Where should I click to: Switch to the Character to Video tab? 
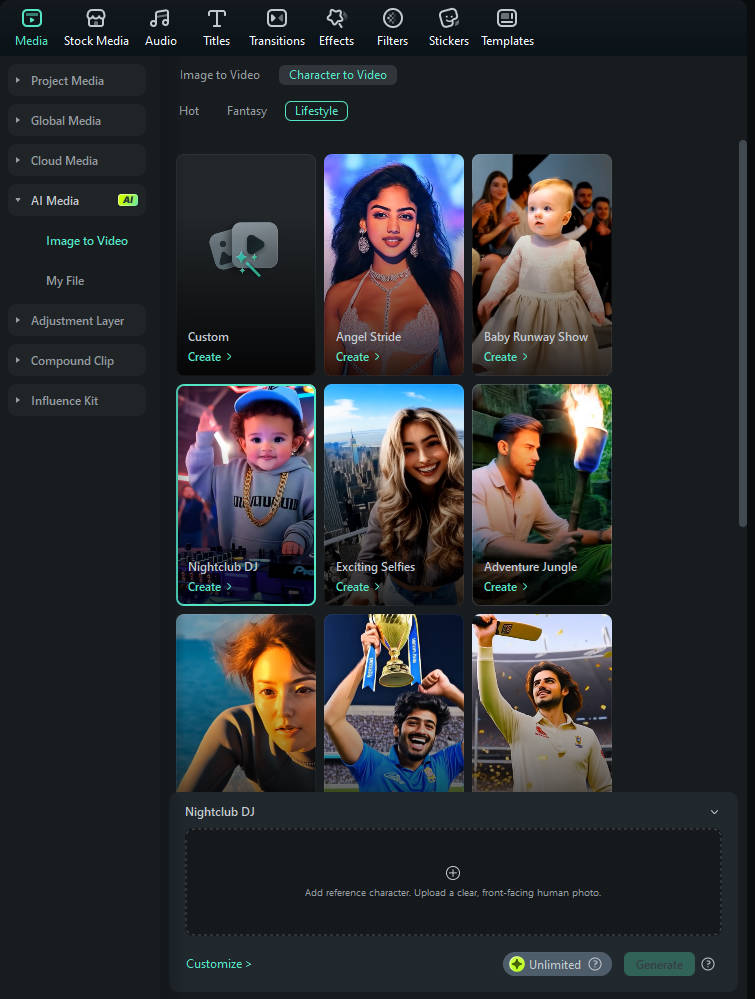tap(338, 75)
